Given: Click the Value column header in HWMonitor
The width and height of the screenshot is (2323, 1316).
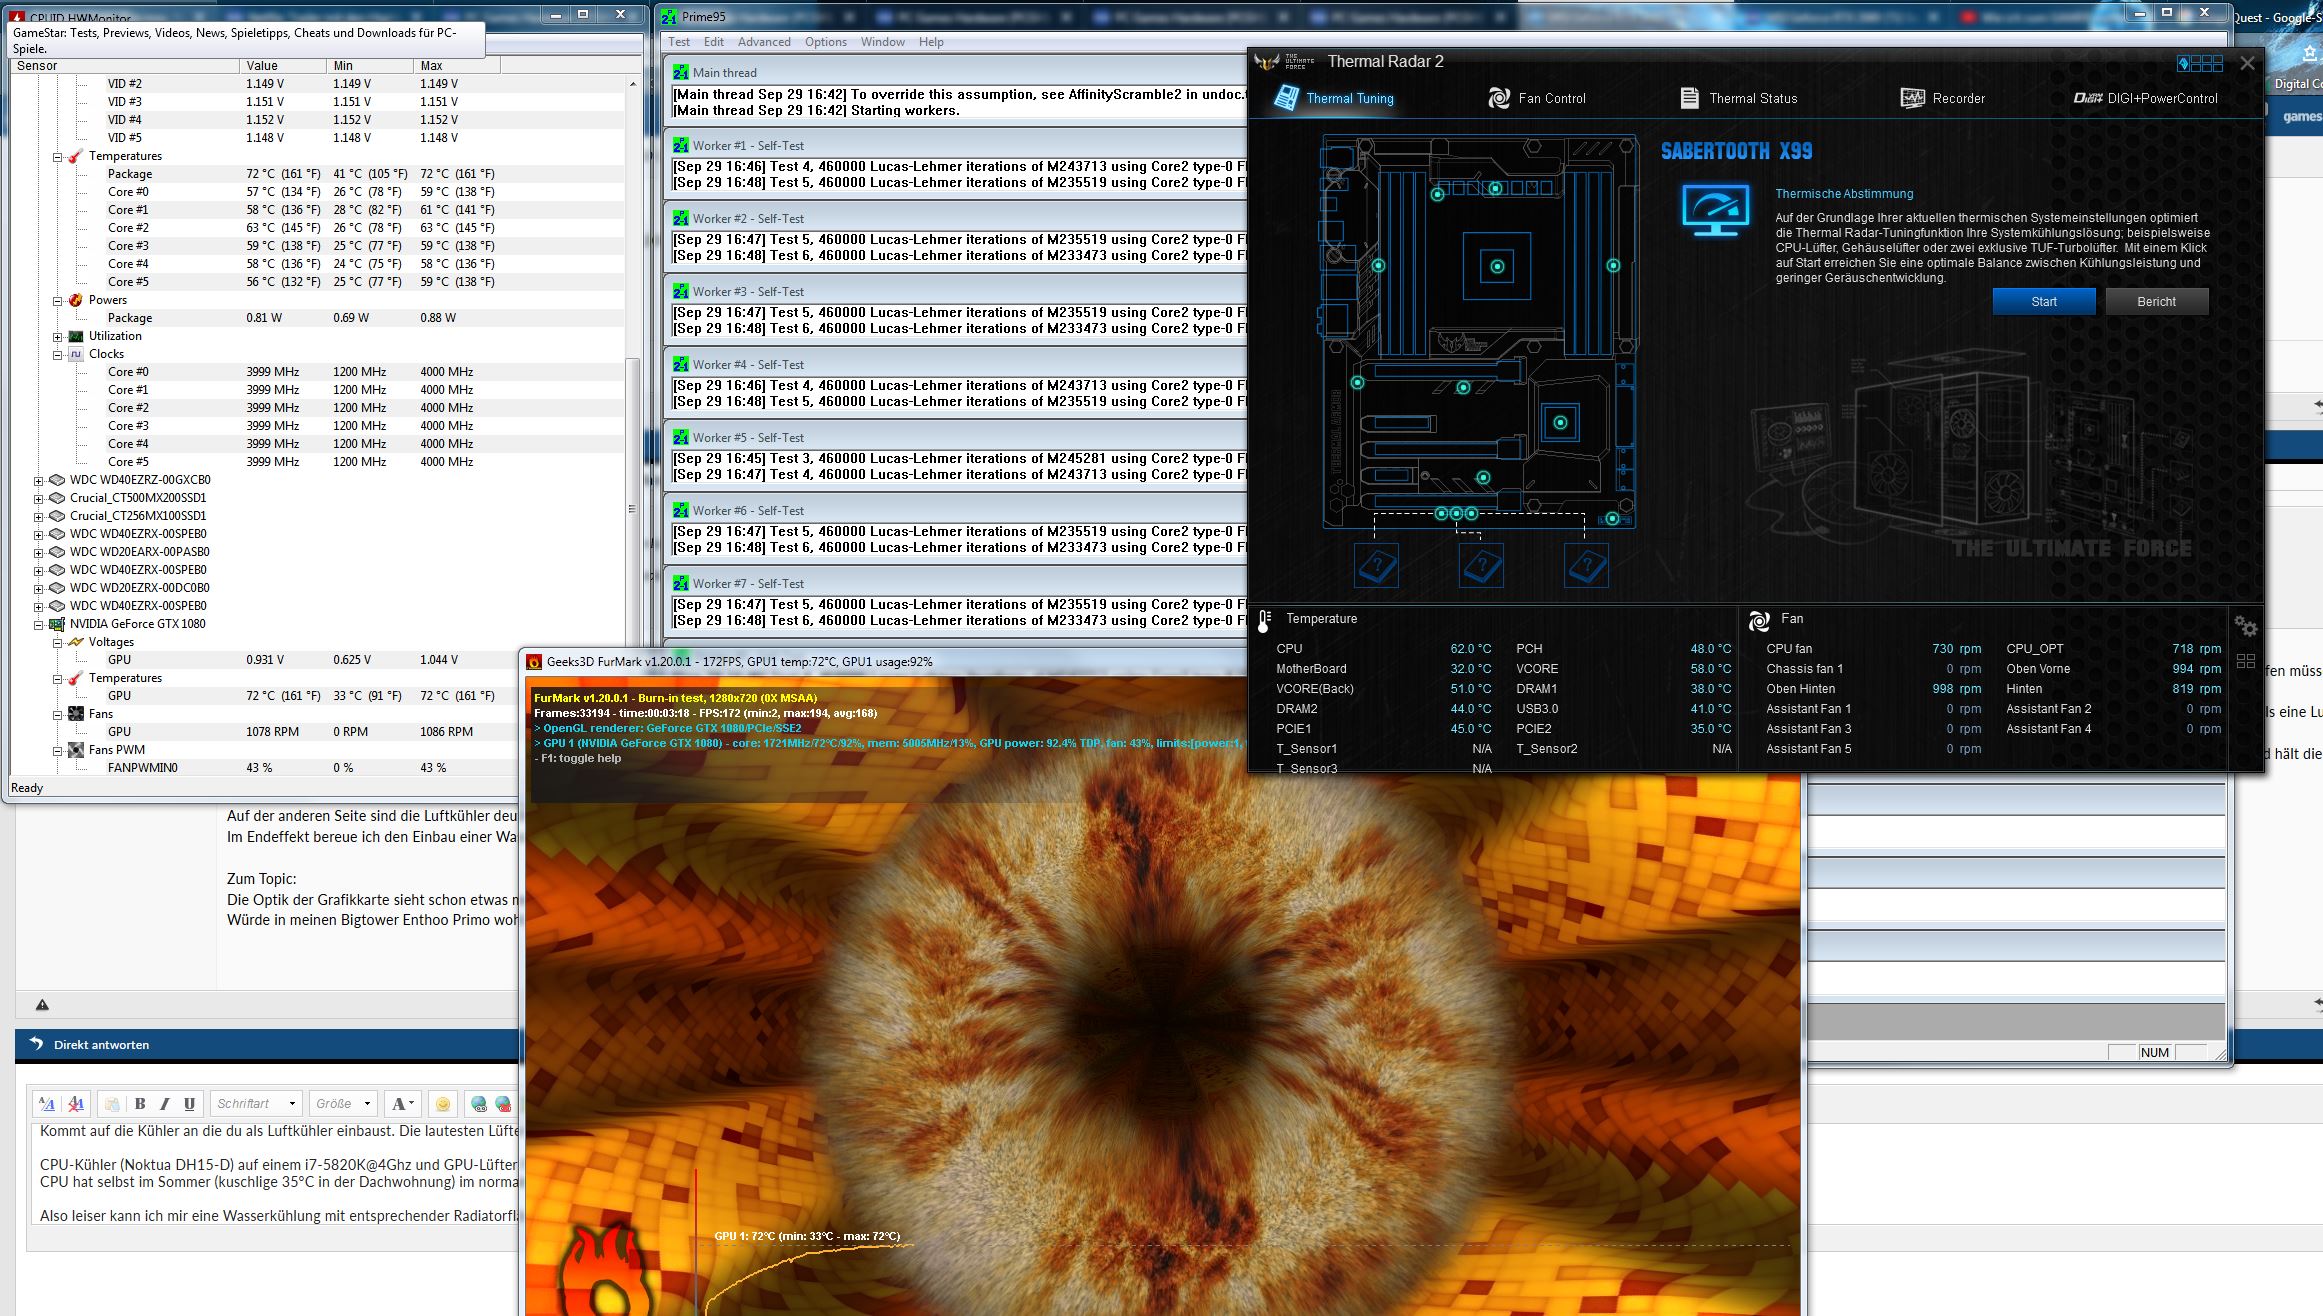Looking at the screenshot, I should pos(283,66).
